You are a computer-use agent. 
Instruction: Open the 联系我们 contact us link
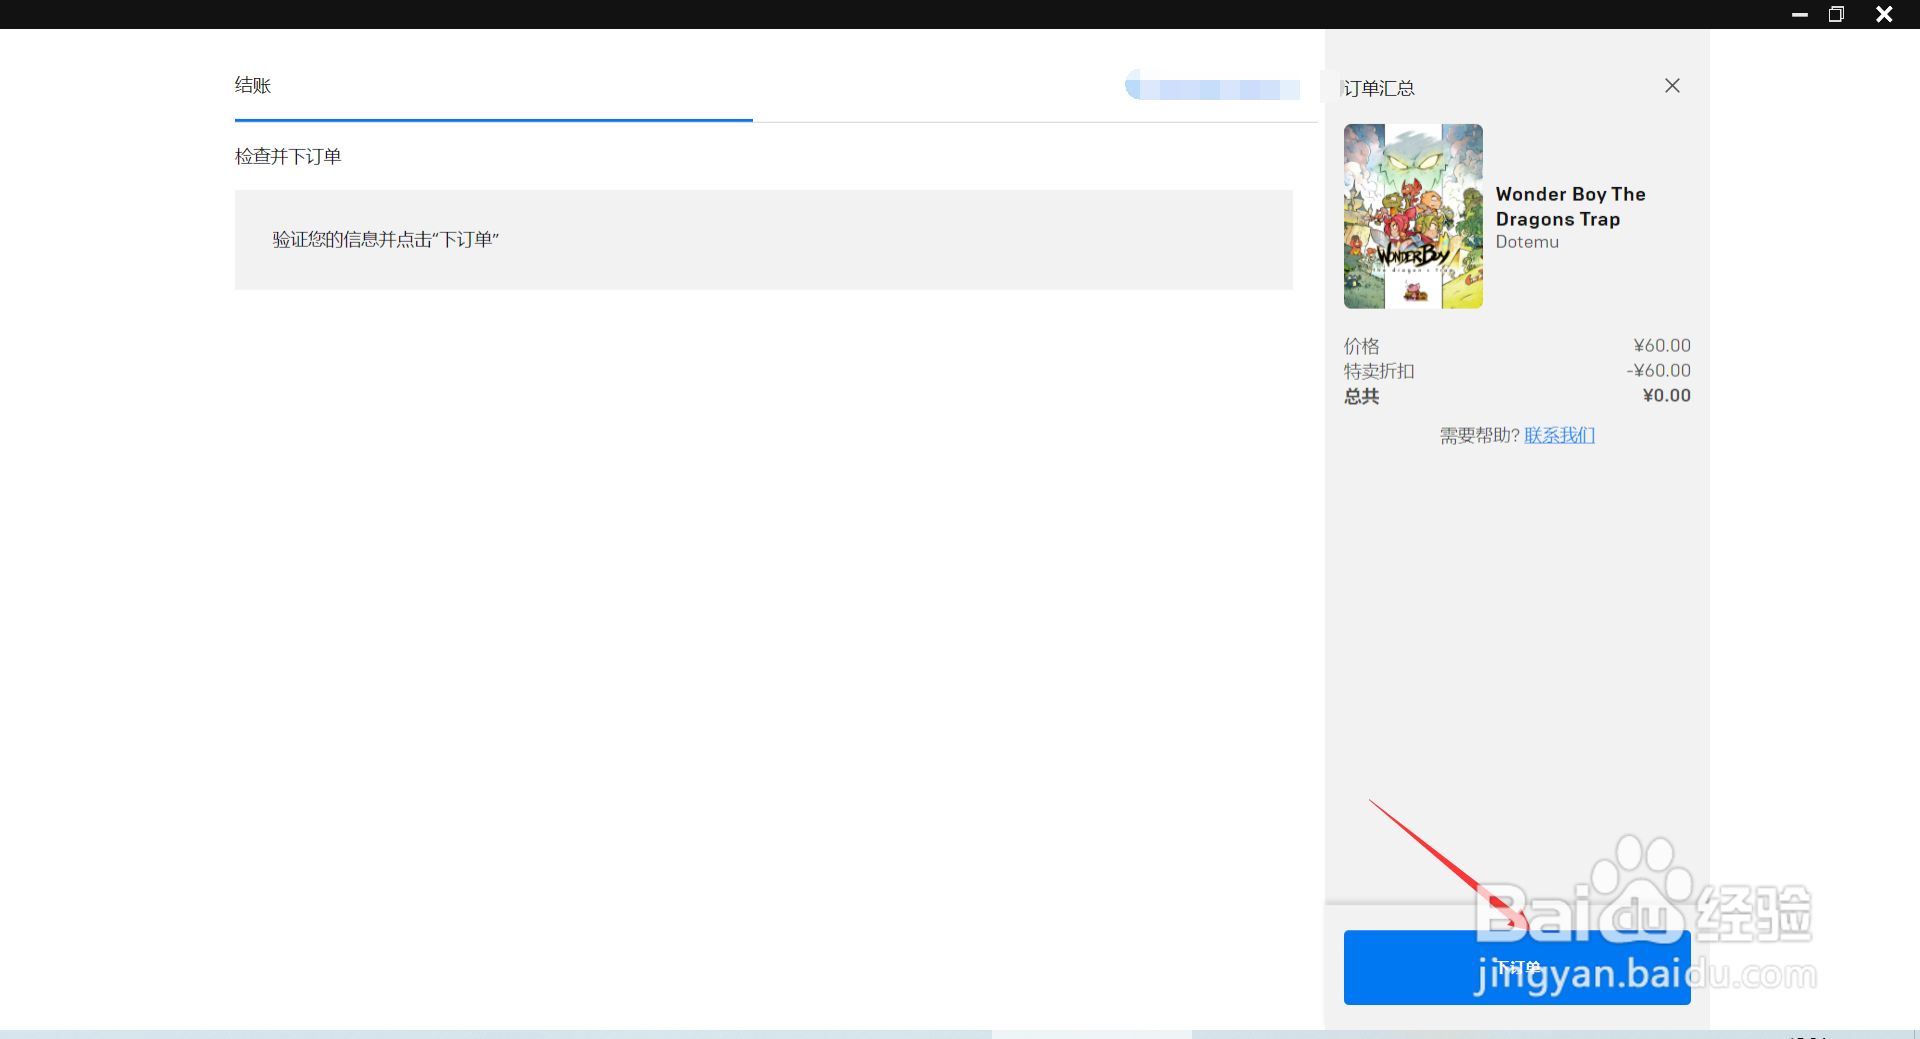1559,435
